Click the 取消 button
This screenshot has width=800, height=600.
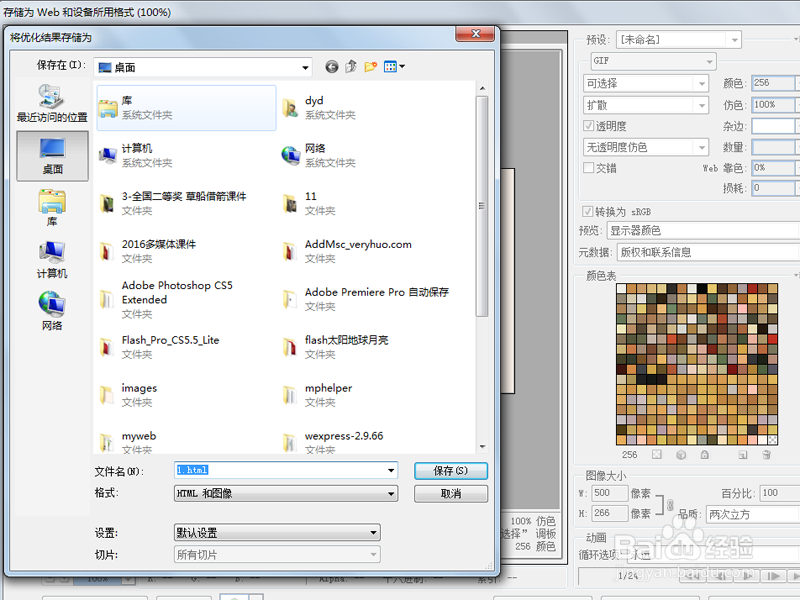(449, 493)
